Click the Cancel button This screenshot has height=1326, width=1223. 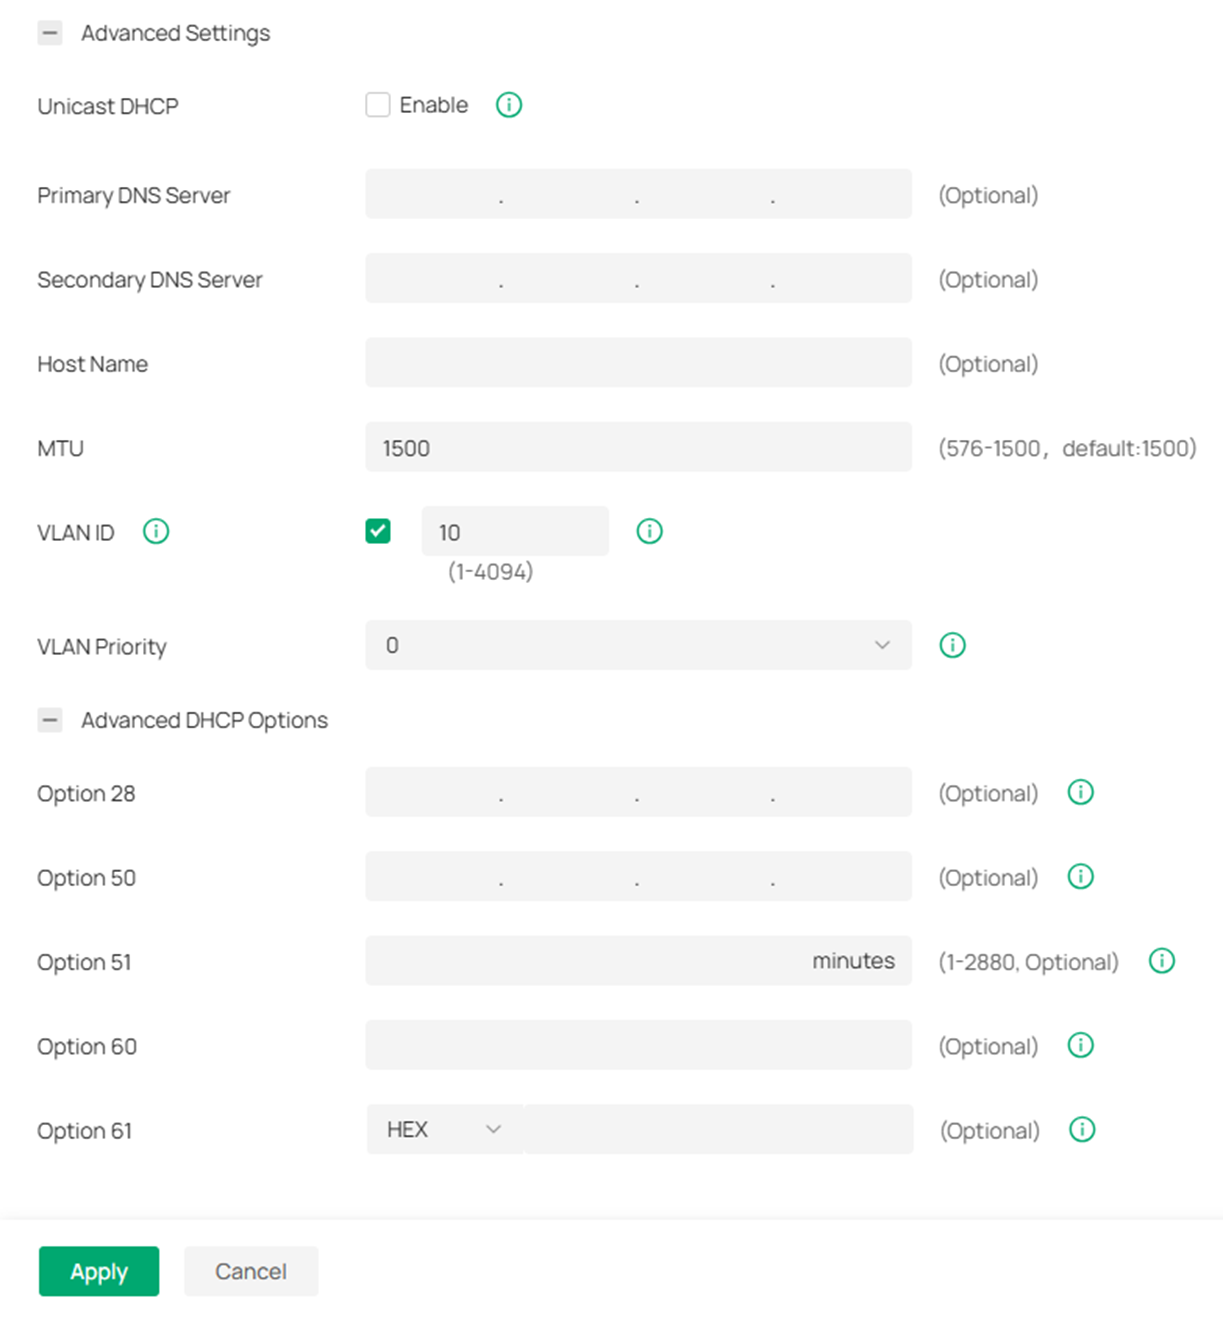[x=250, y=1271]
